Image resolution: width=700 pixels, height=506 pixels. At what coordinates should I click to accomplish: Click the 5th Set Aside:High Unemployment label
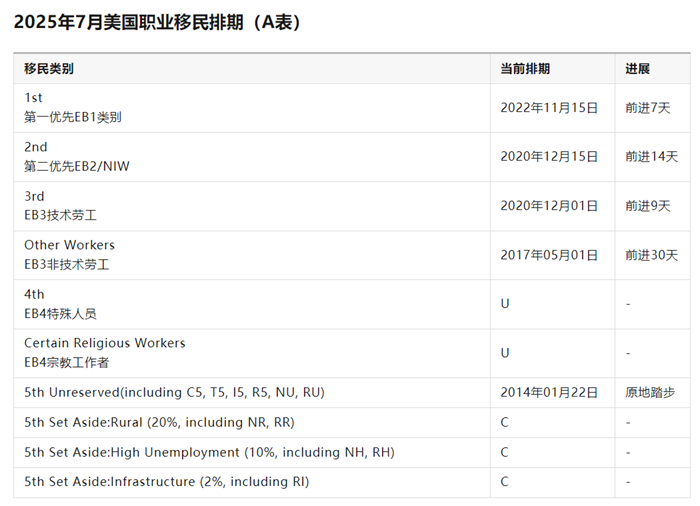(x=209, y=452)
